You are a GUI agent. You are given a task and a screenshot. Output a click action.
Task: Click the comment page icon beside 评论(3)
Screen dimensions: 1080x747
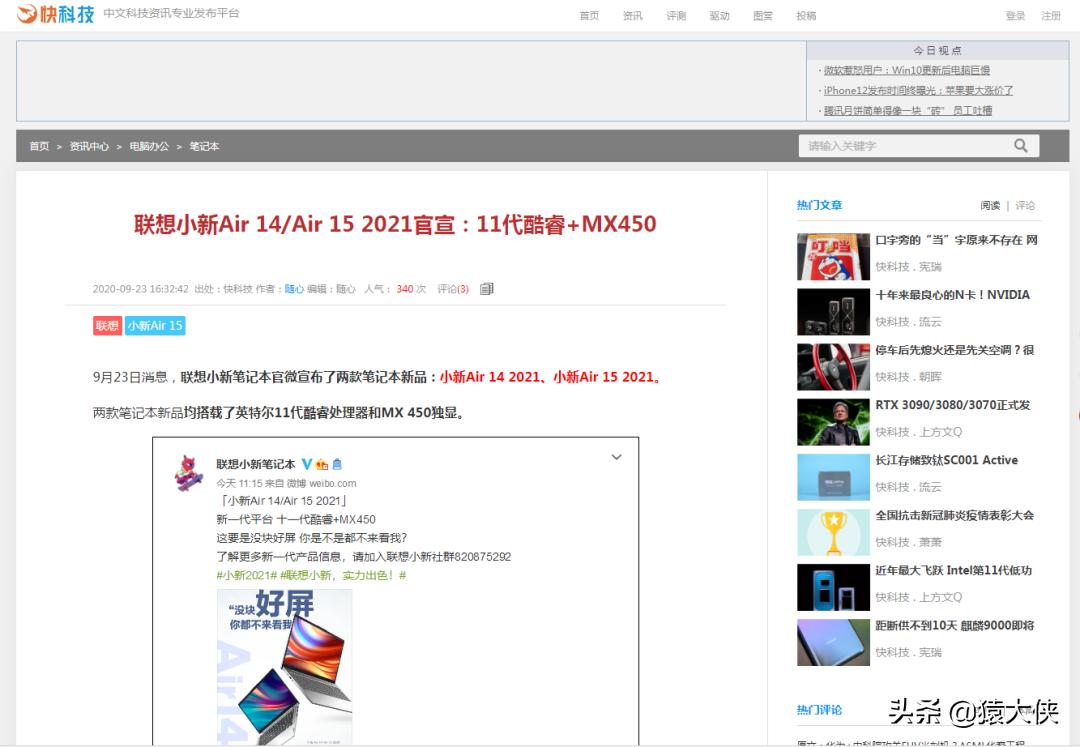coord(486,288)
